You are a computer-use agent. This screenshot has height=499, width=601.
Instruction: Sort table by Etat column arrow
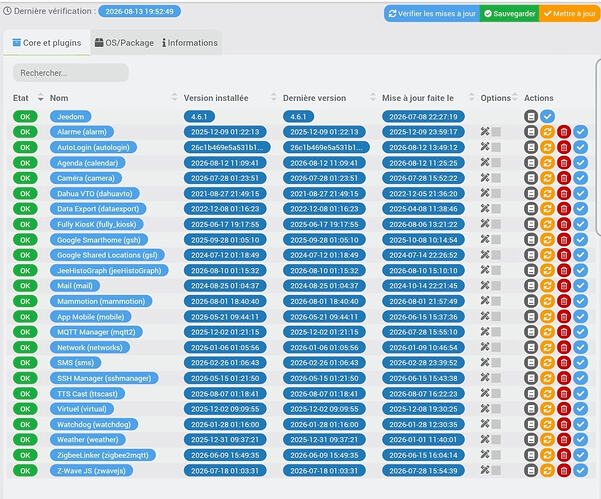(40, 98)
